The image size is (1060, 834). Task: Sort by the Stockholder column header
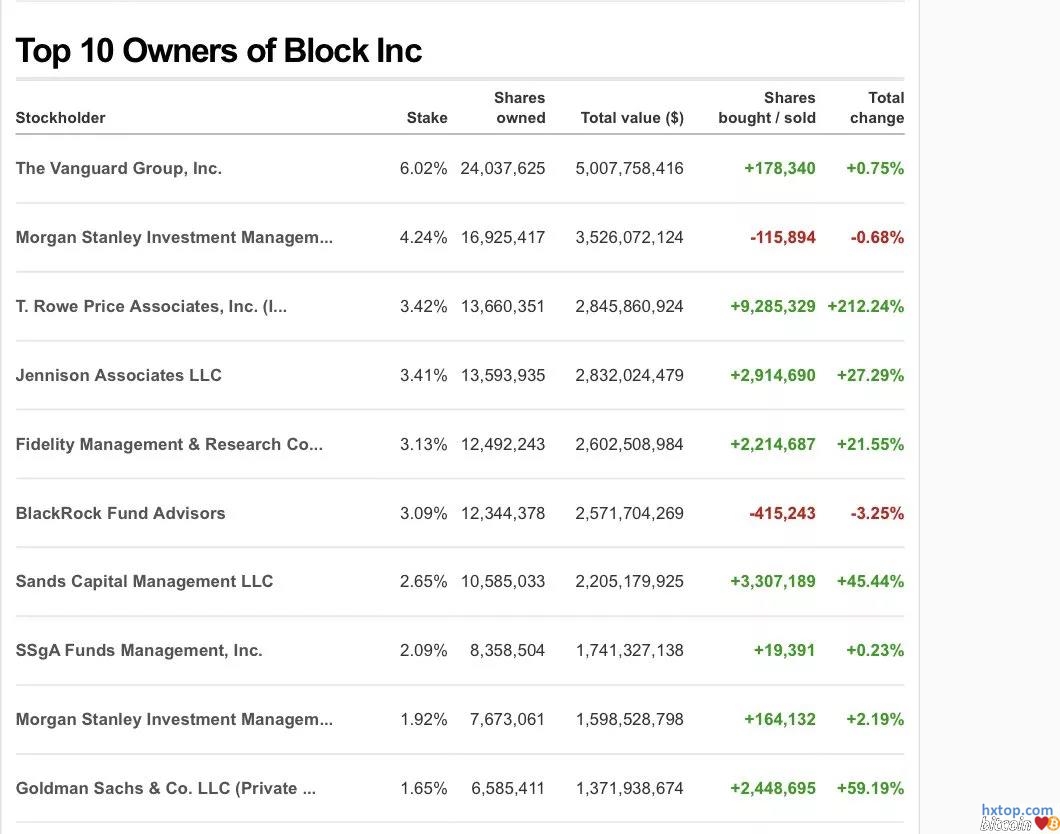point(60,118)
